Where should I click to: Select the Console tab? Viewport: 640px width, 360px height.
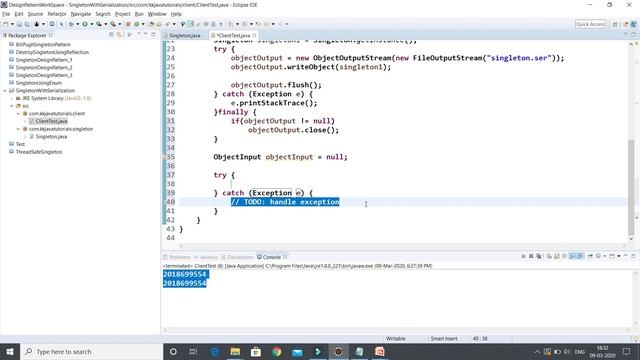coord(271,257)
